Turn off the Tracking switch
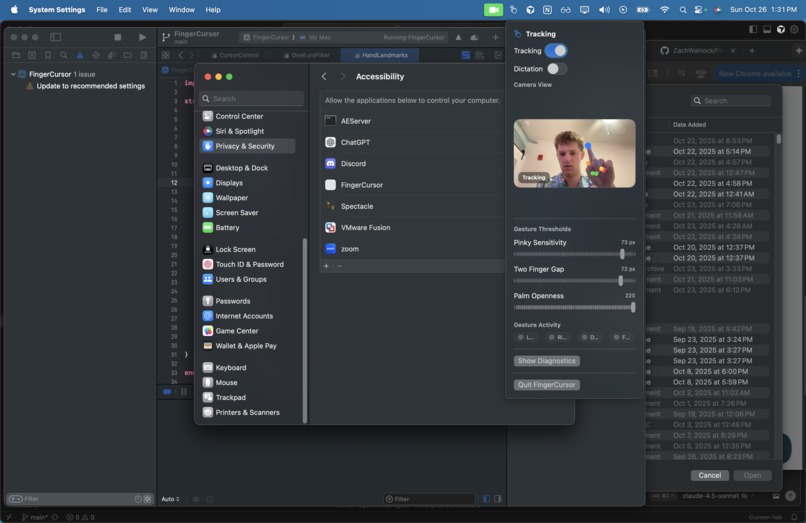The width and height of the screenshot is (806, 523). (556, 50)
